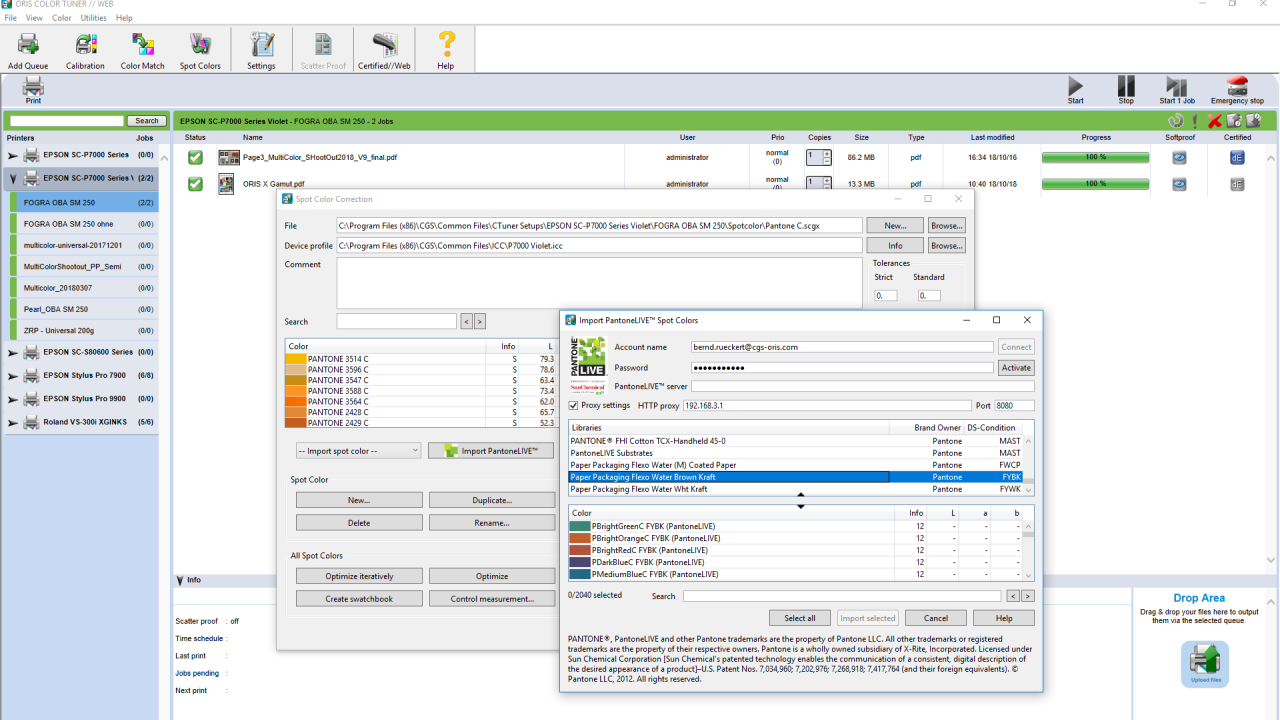This screenshot has height=720, width=1280.
Task: Open the Utilities menu
Action: pyautogui.click(x=94, y=18)
